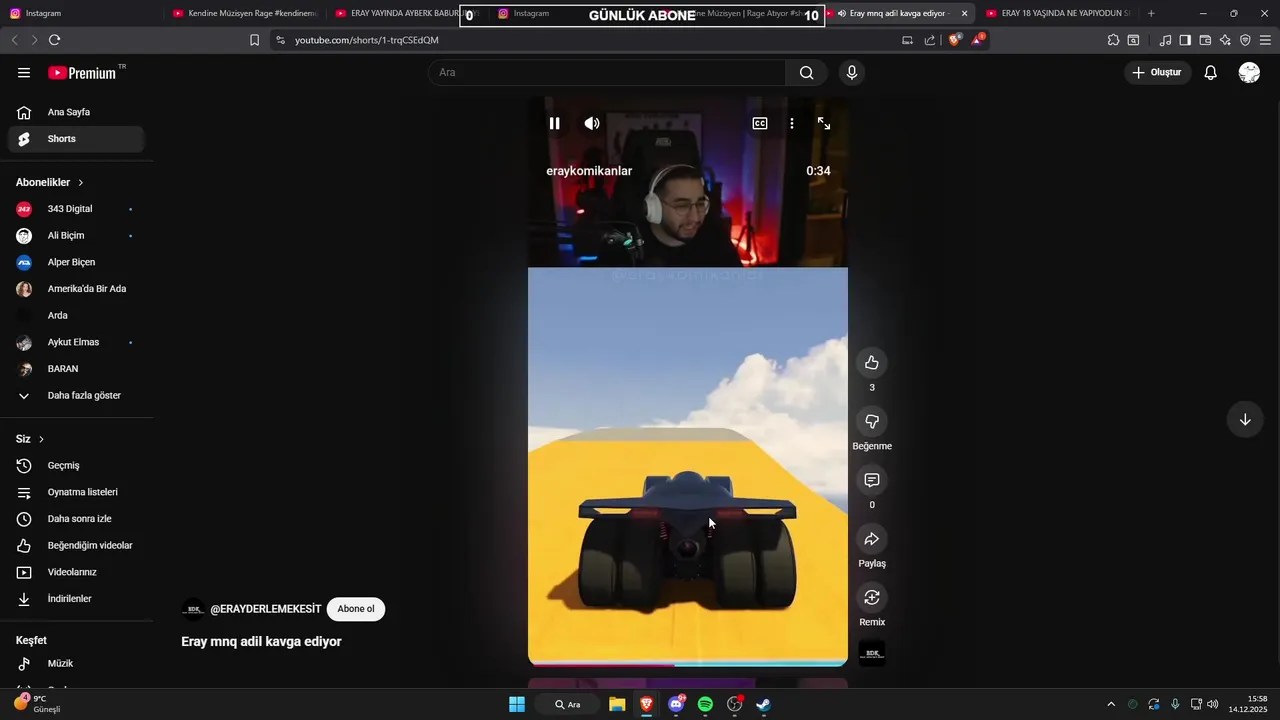This screenshot has height=720, width=1280.
Task: Show hidden system tray icons
Action: tap(1111, 704)
